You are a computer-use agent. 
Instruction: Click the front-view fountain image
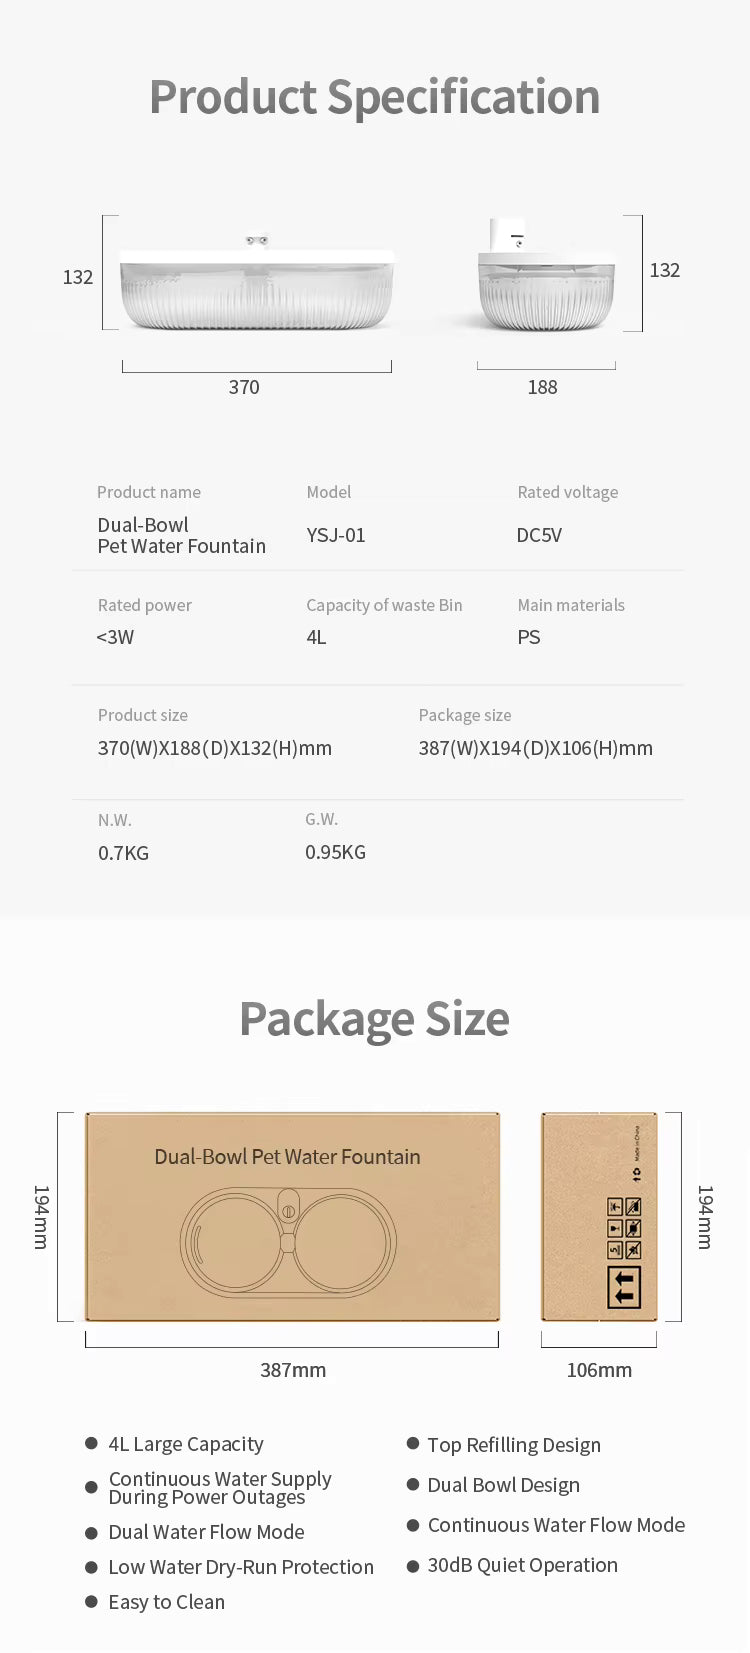257,283
